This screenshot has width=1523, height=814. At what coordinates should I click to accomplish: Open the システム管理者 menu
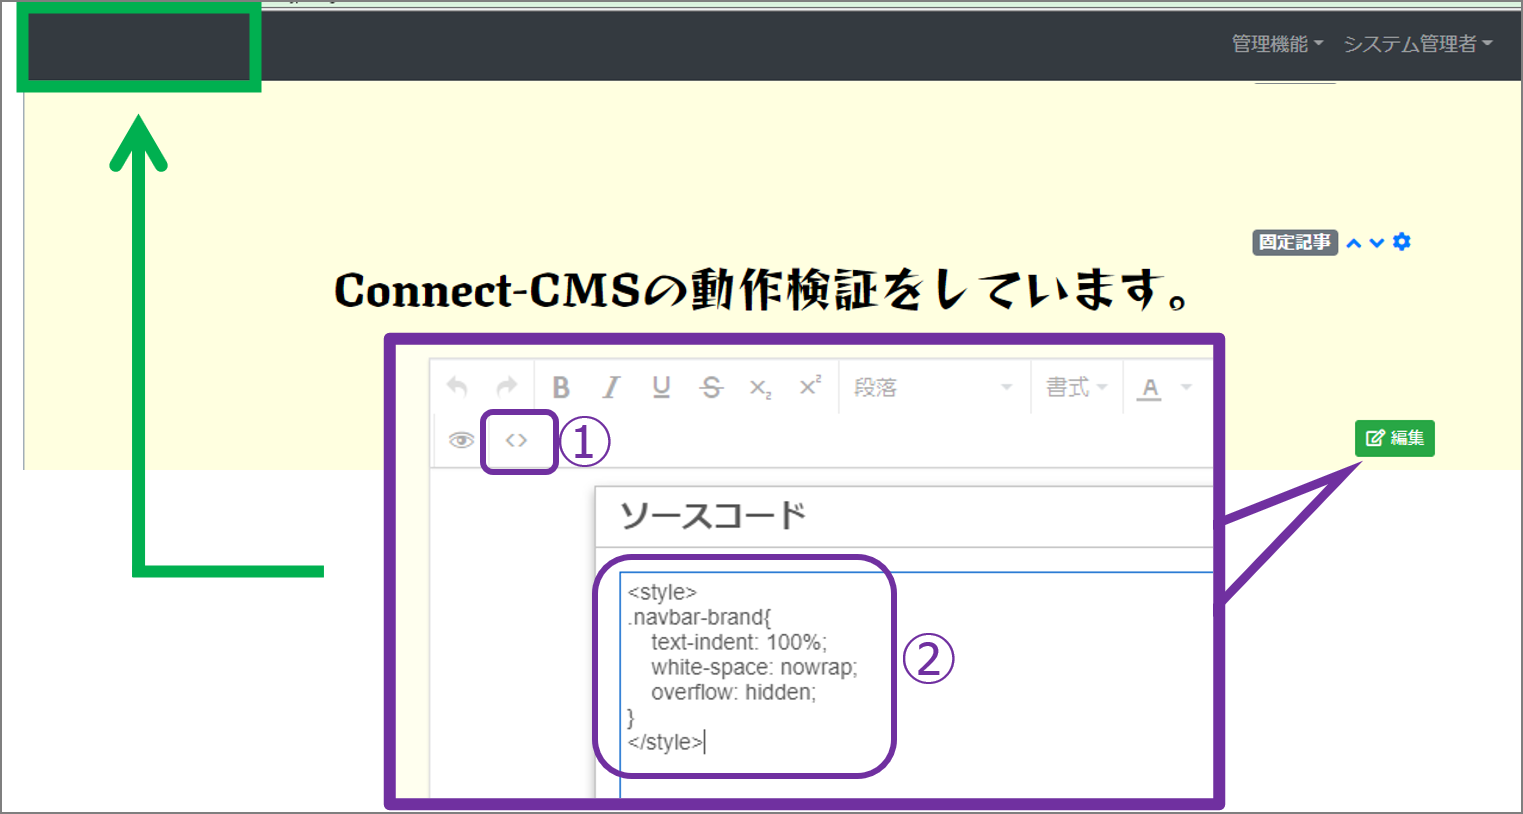pos(1412,43)
